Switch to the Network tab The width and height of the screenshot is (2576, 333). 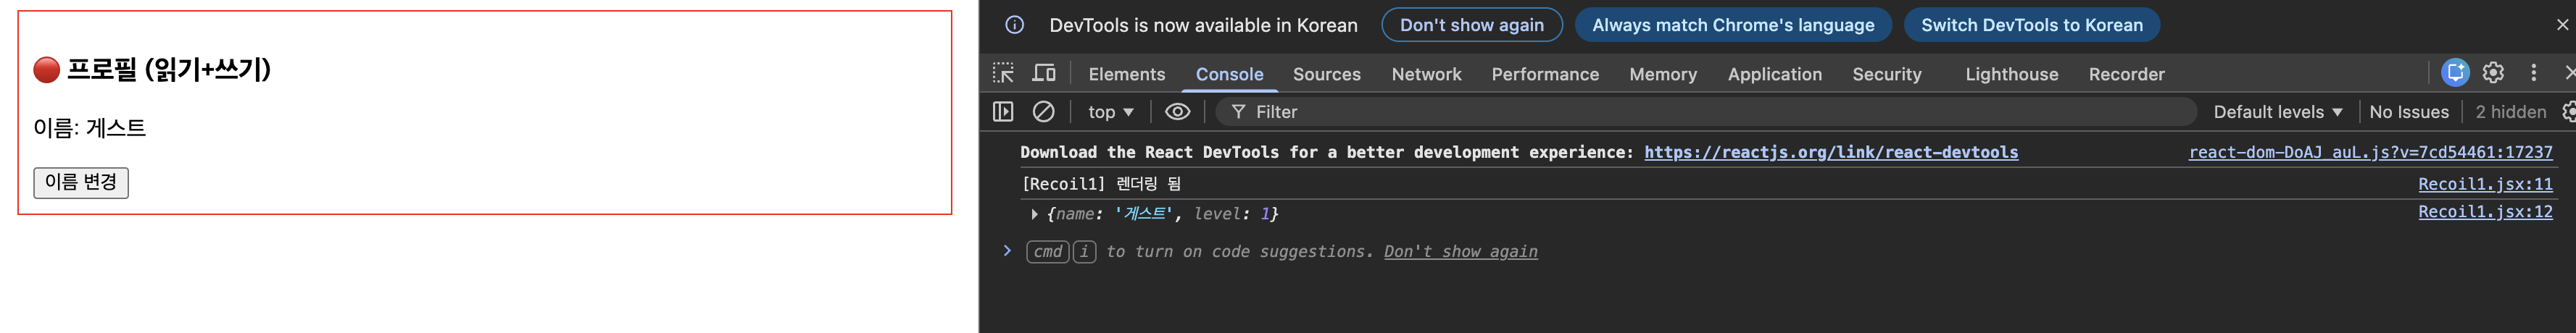(1426, 74)
